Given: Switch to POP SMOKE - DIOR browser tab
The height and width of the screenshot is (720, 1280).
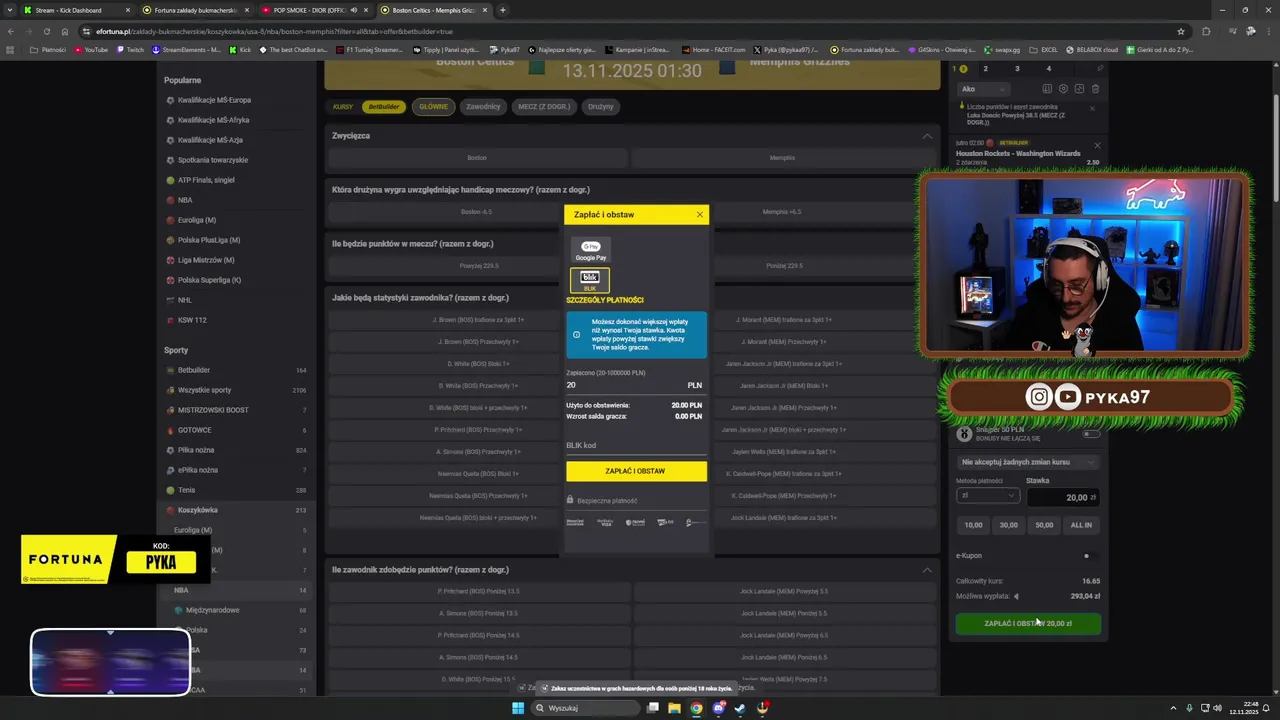Looking at the screenshot, I should point(314,10).
